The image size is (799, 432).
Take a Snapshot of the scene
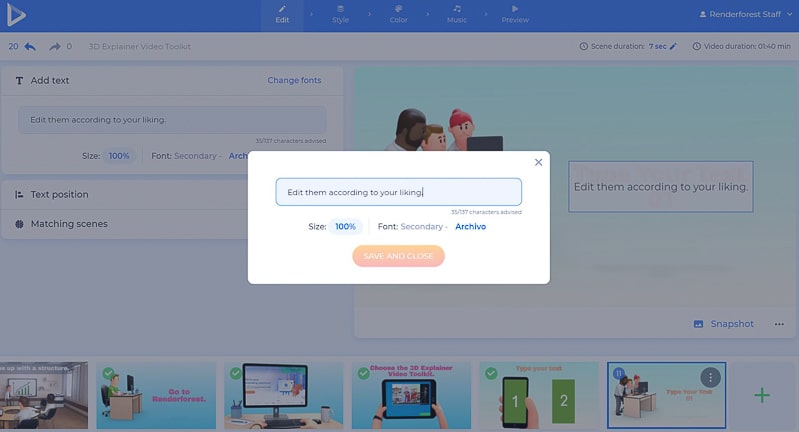point(724,324)
